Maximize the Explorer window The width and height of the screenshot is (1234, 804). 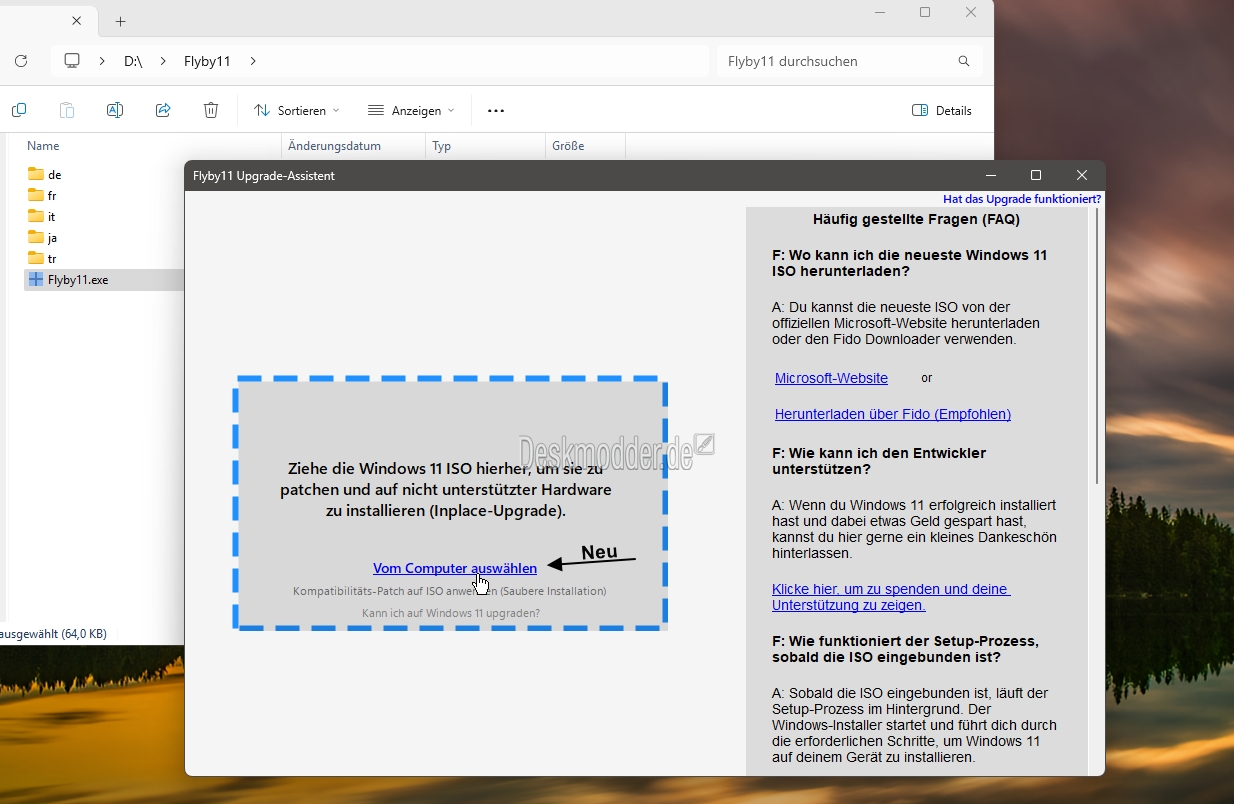pos(925,12)
